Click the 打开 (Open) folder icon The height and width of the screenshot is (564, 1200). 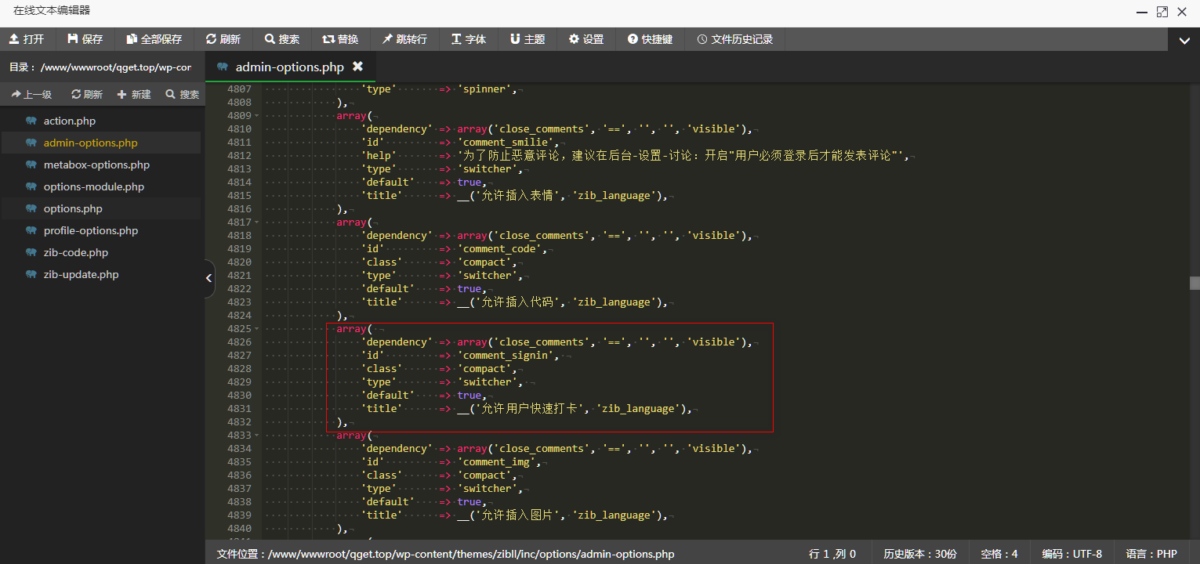[15, 39]
